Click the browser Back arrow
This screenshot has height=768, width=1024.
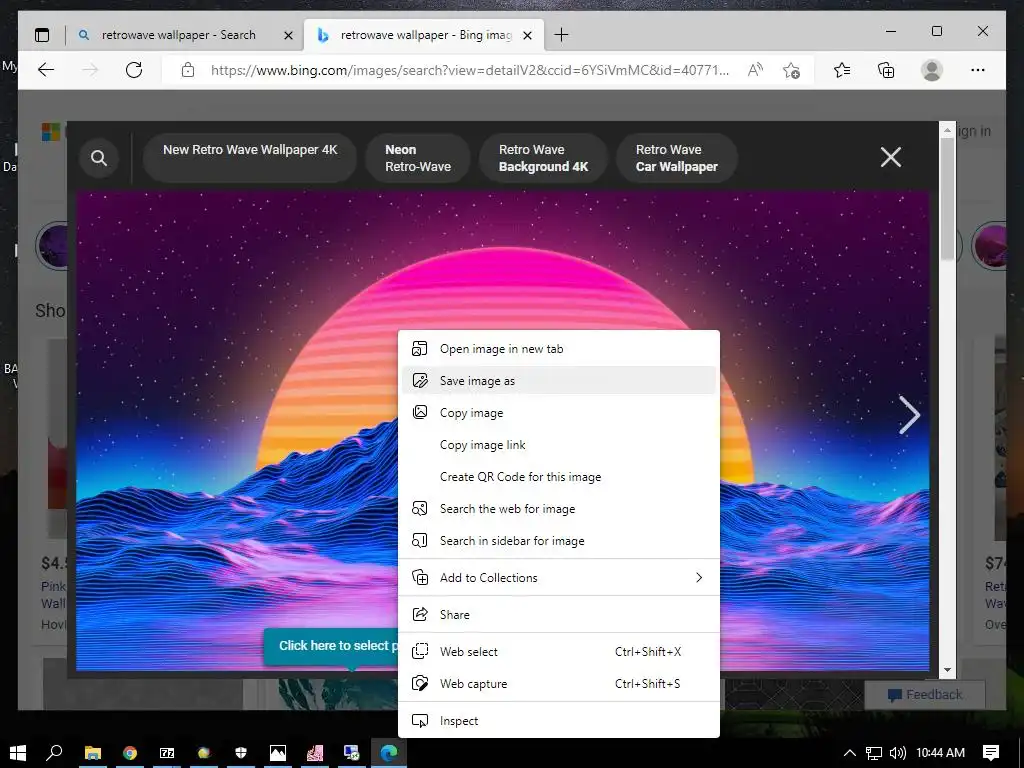click(46, 70)
